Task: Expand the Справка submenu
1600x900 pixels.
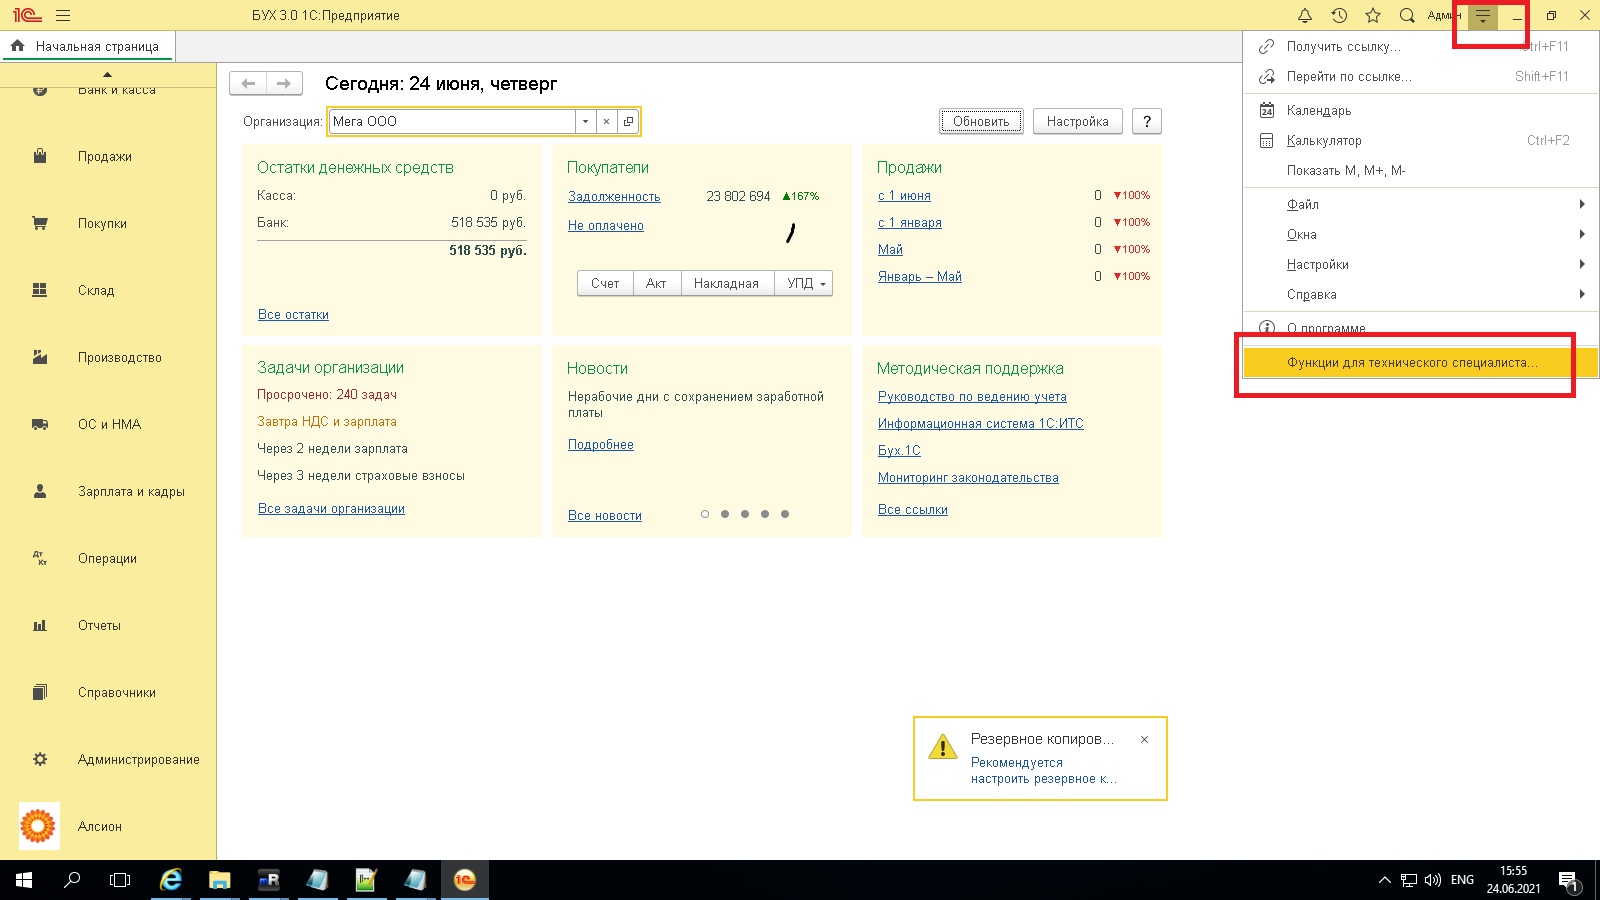Action: coord(1420,295)
